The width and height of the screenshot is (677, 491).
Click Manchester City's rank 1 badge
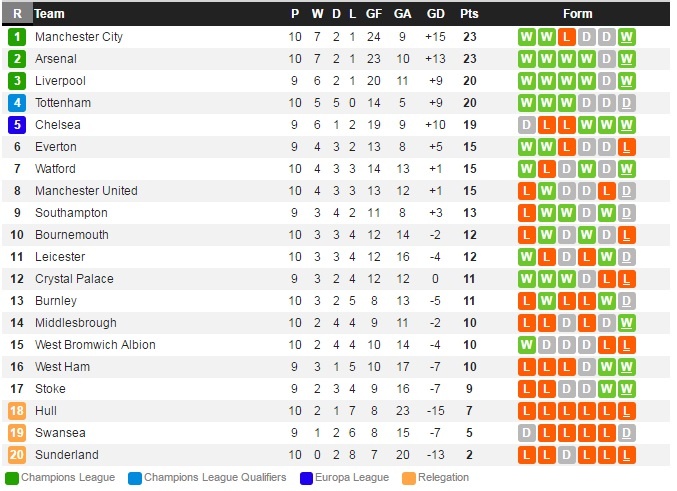pyautogui.click(x=17, y=37)
